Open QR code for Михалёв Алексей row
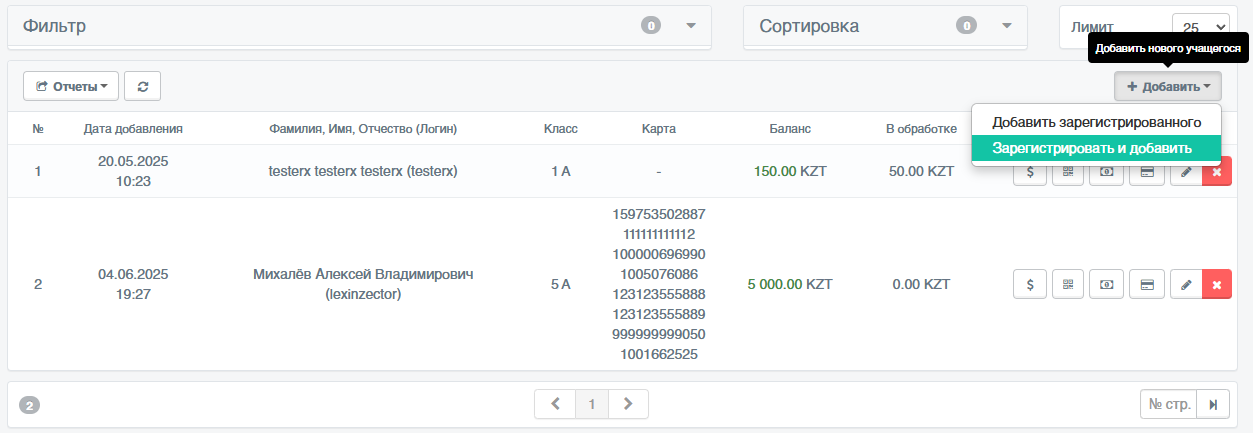The width and height of the screenshot is (1253, 433). (x=1068, y=285)
